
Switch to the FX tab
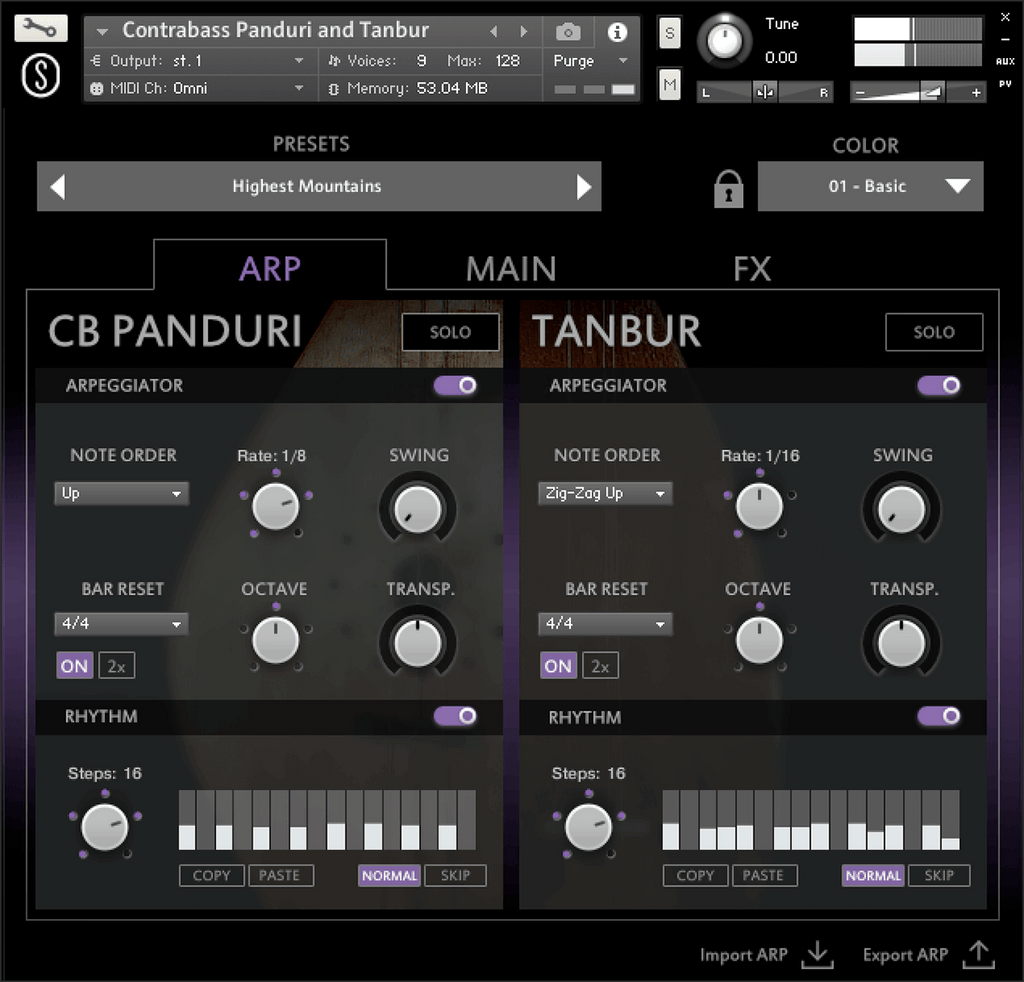tap(752, 268)
